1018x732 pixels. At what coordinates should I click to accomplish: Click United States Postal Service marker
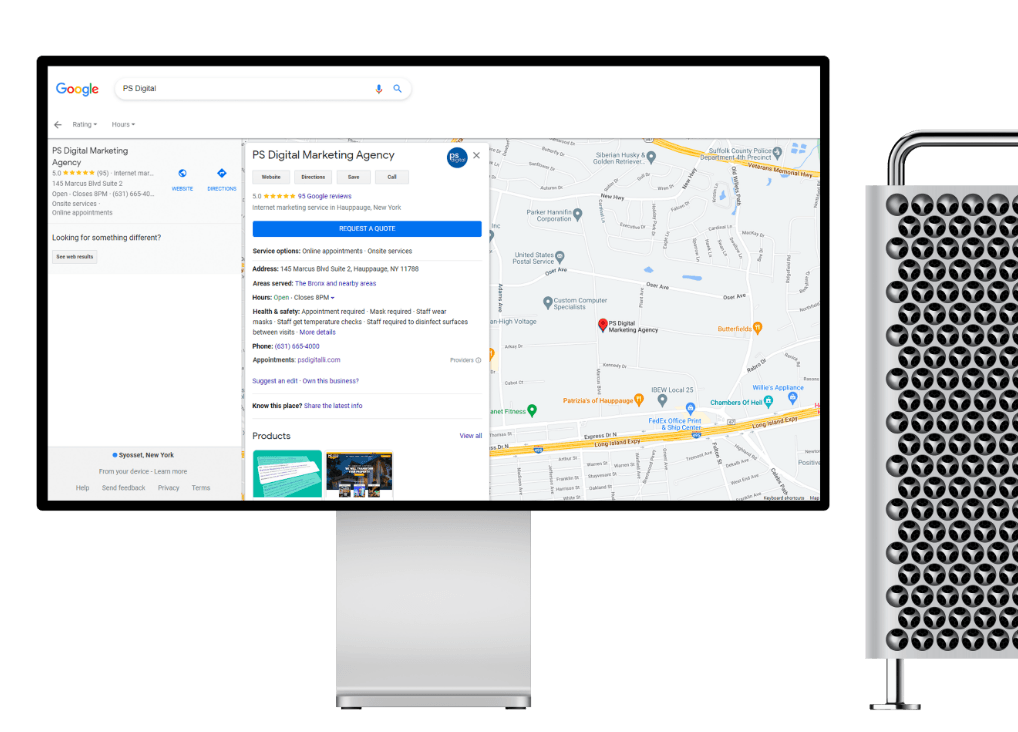pos(559,257)
